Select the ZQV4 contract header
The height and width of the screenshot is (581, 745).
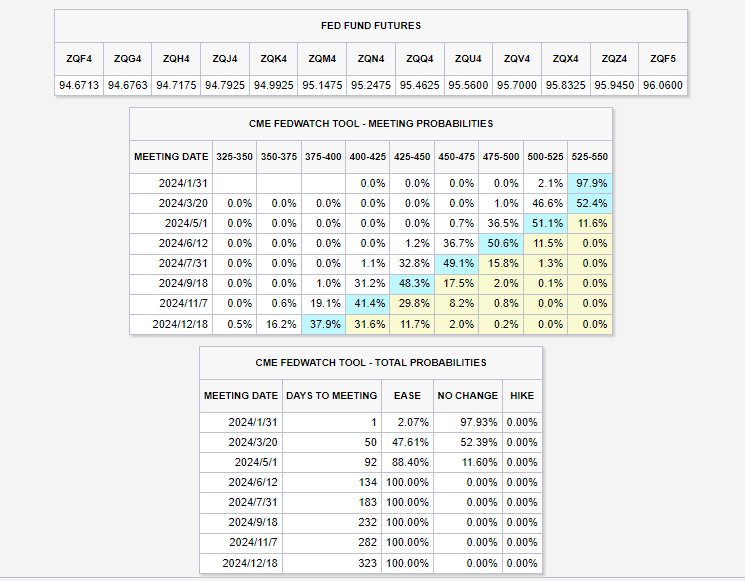517,59
